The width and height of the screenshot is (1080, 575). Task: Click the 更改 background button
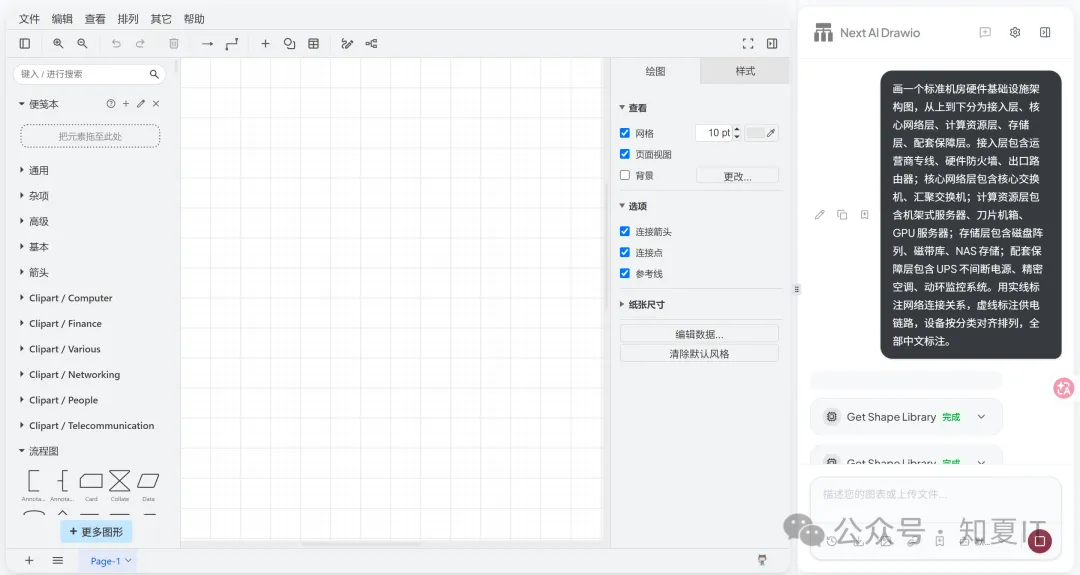click(737, 176)
